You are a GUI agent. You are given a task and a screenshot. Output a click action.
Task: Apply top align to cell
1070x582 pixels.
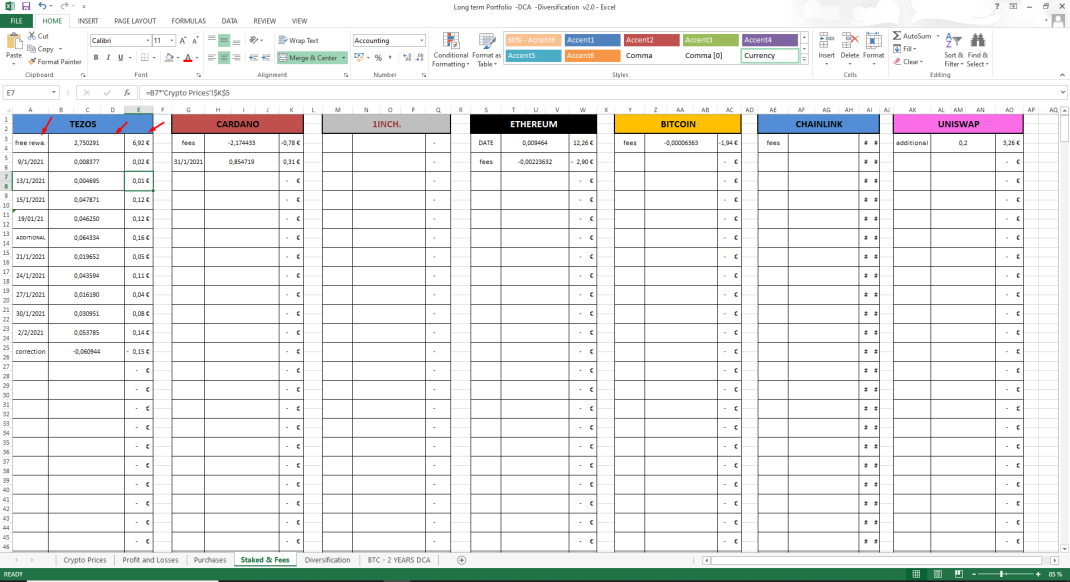pyautogui.click(x=212, y=40)
